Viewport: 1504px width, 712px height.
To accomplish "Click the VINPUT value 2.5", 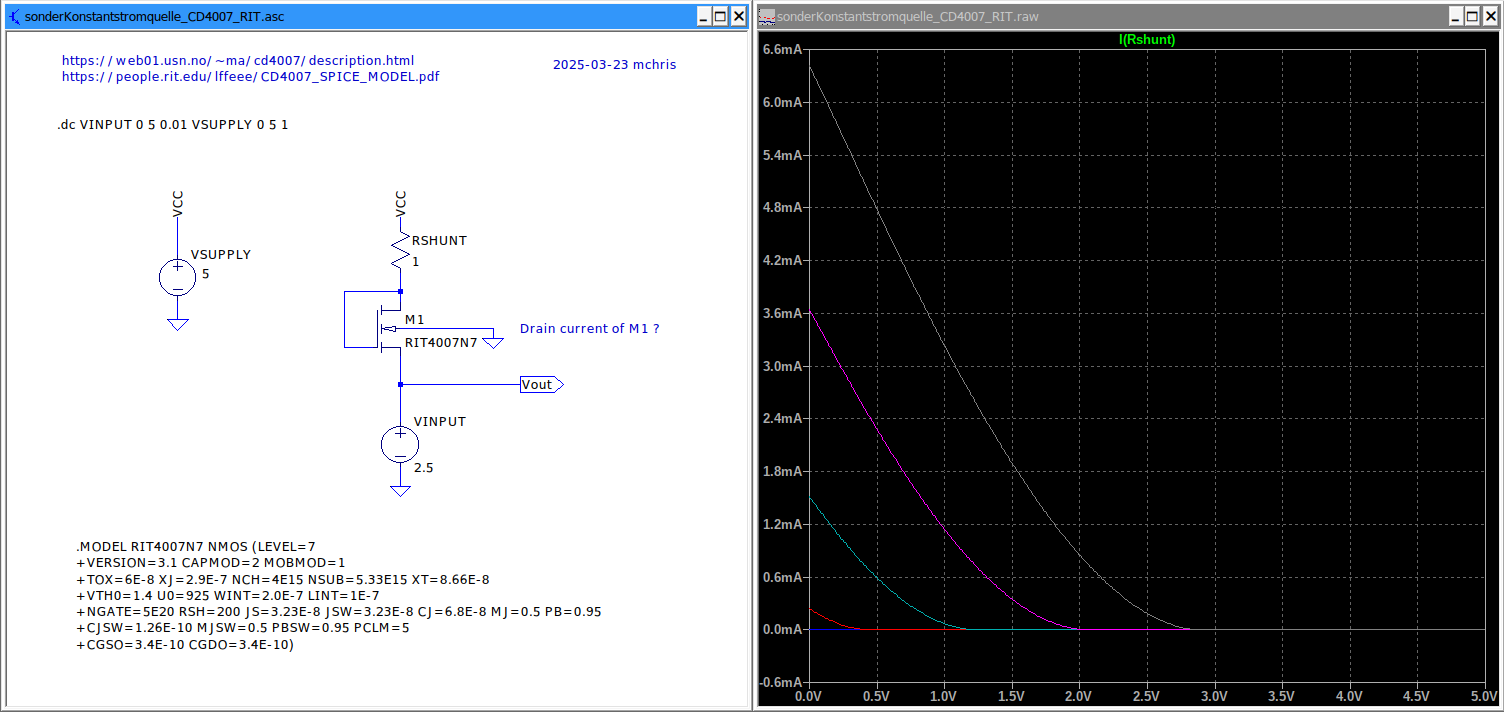I will [424, 468].
